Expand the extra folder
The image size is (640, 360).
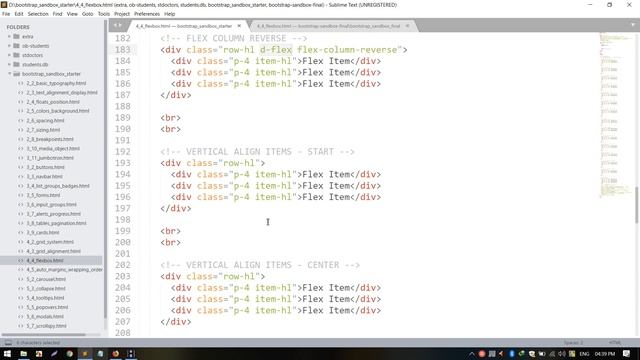coord(9,36)
